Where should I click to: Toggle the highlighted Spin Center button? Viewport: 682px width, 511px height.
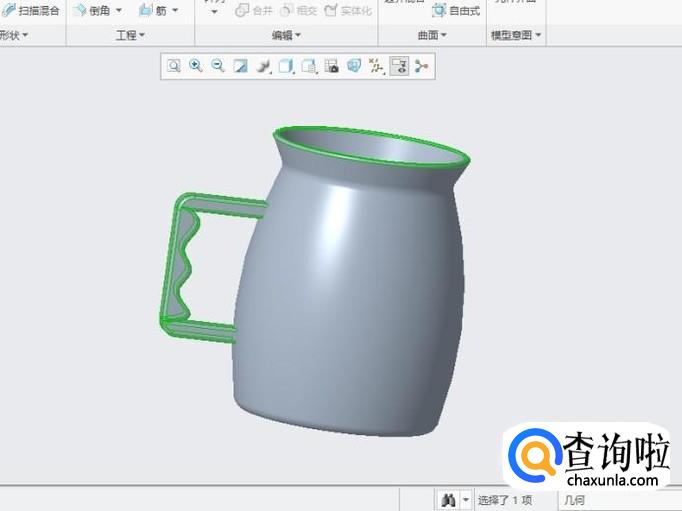click(399, 66)
